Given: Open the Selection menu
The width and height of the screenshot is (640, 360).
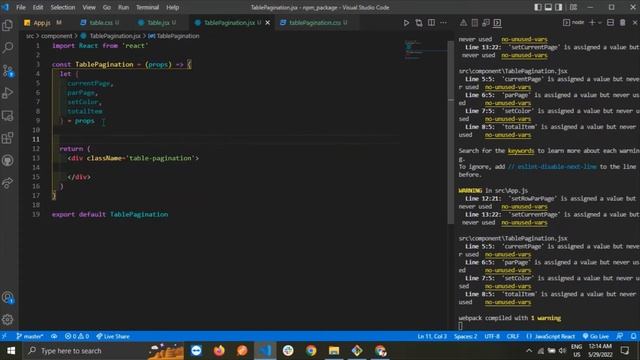Looking at the screenshot, I should pos(62,7).
